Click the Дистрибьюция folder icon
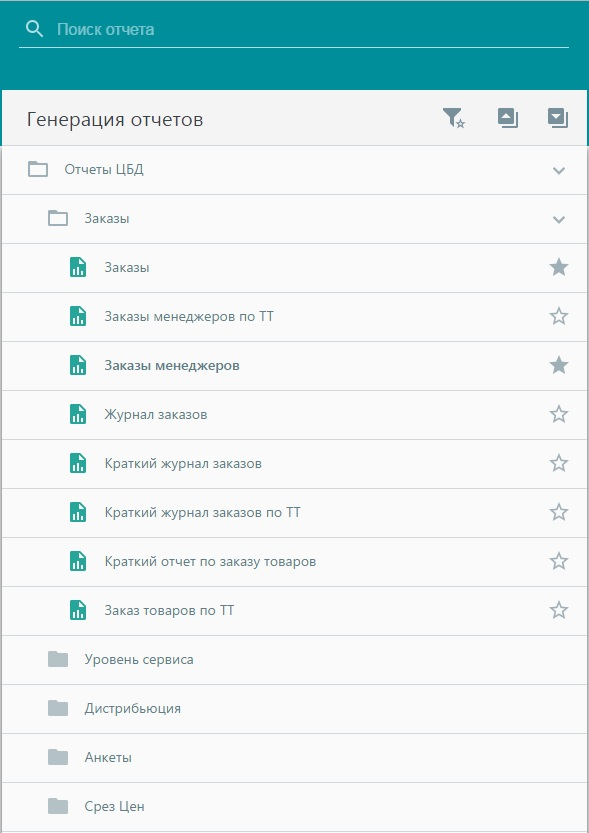 58,708
